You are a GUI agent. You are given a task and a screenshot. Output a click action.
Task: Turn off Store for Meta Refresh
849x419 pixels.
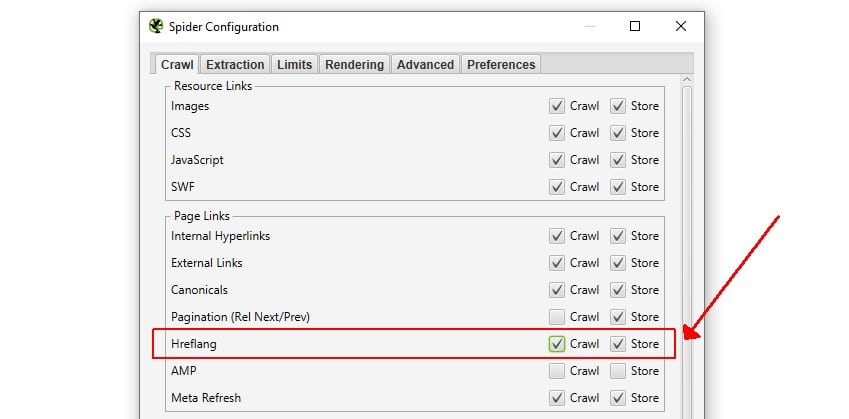click(618, 398)
